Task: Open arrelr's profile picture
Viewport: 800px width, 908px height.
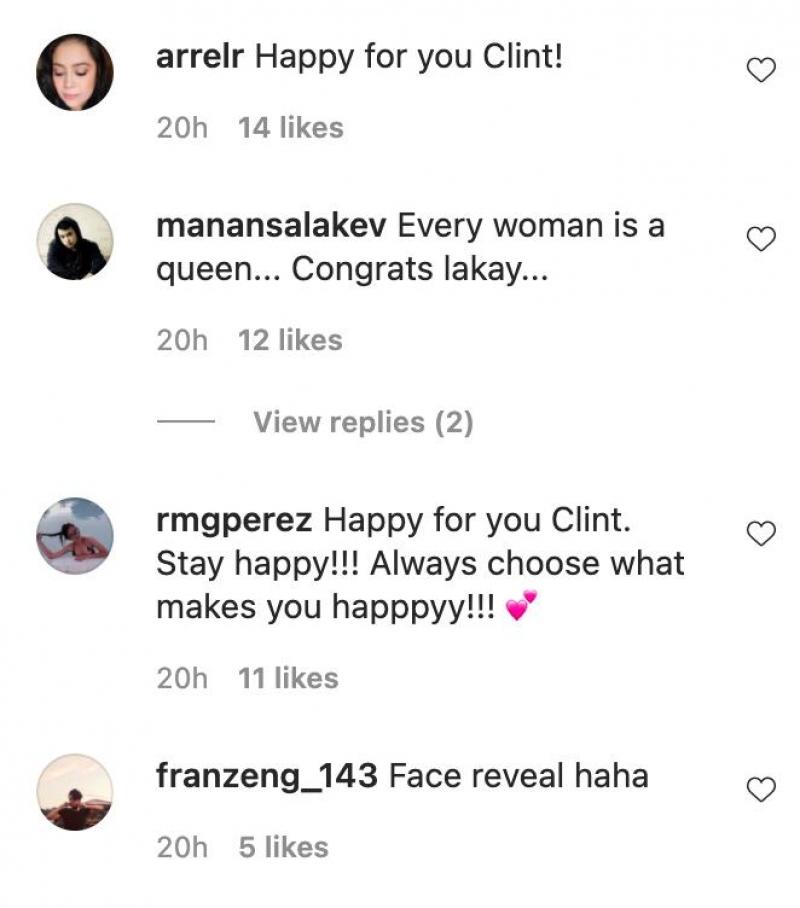Action: point(75,72)
